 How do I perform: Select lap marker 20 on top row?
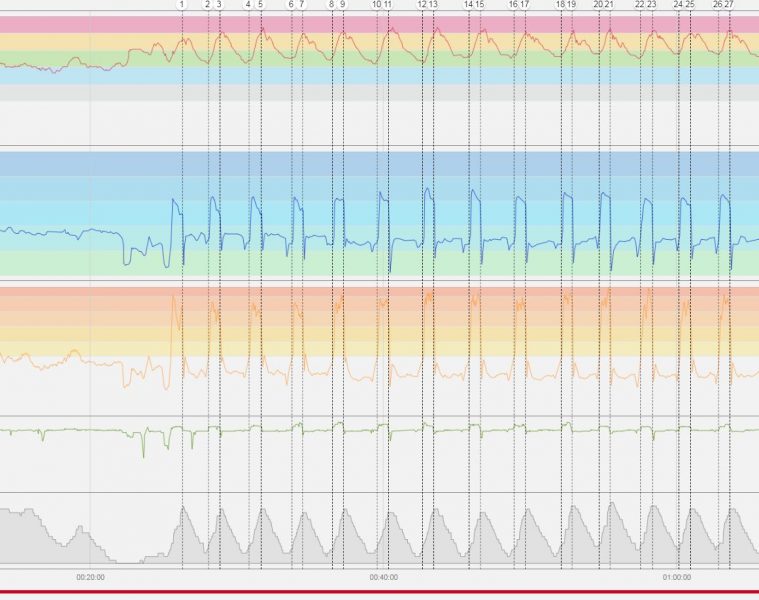pyautogui.click(x=599, y=5)
